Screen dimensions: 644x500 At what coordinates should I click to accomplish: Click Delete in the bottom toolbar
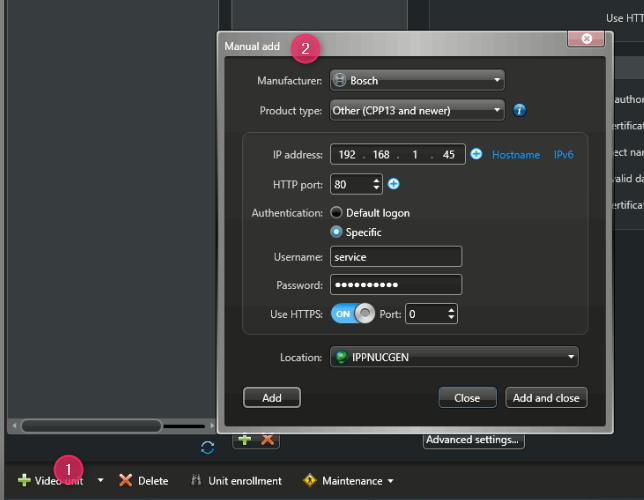pos(143,481)
